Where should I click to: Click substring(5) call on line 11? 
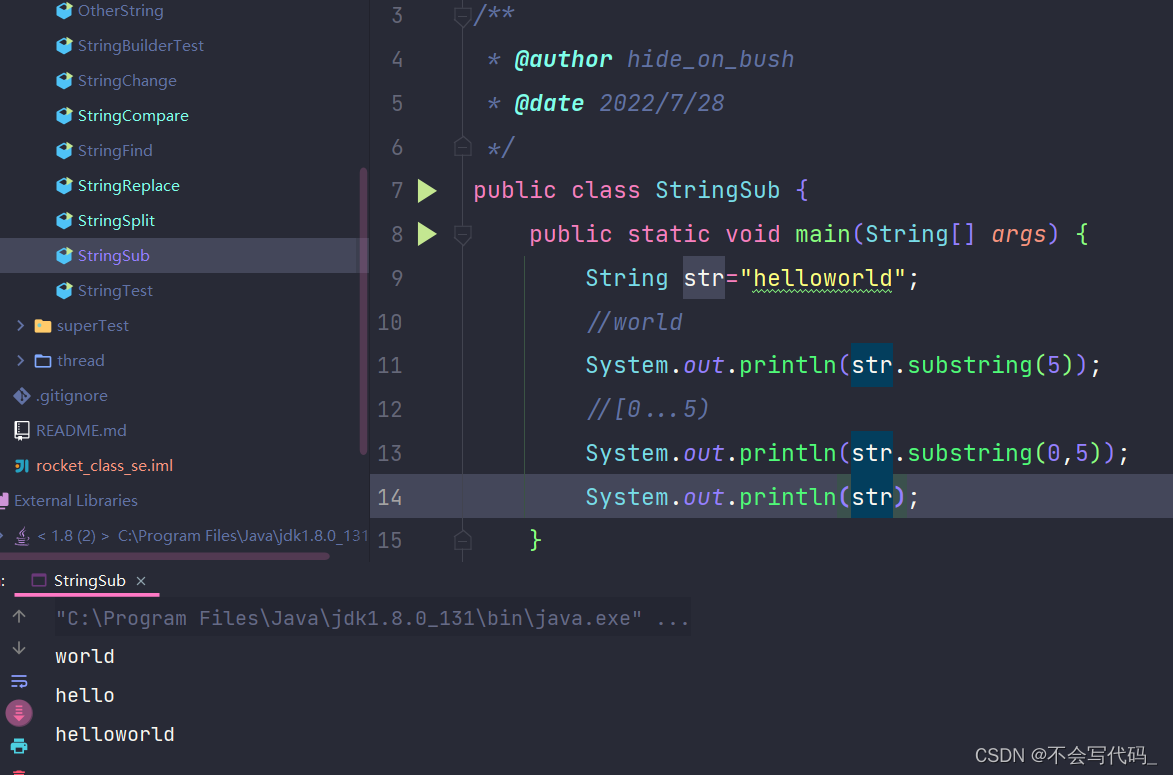tap(996, 365)
